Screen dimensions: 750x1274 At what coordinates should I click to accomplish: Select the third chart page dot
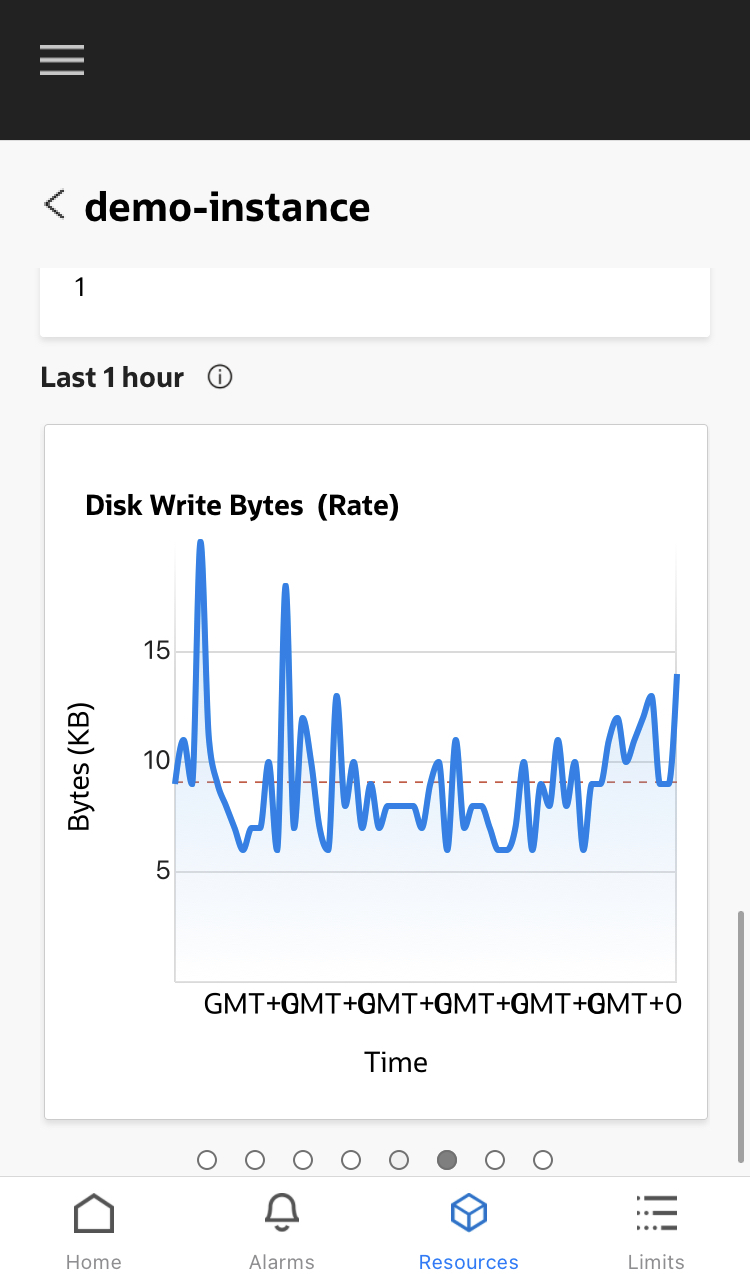303,1160
